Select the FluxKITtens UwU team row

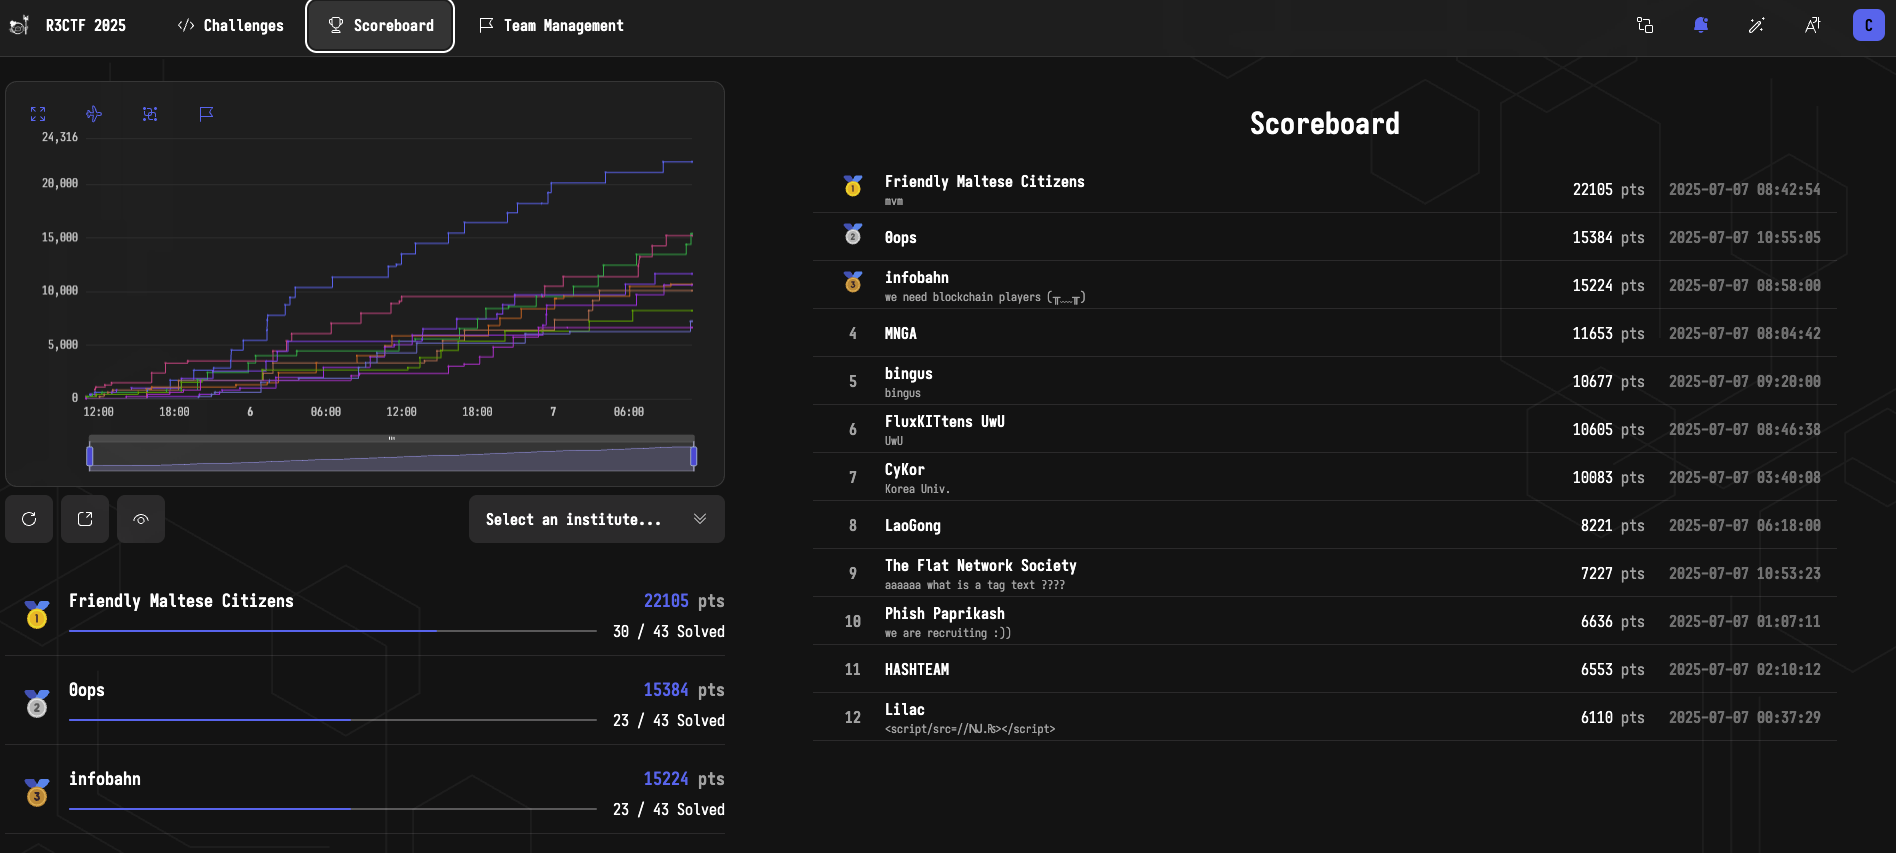[x=1325, y=429]
